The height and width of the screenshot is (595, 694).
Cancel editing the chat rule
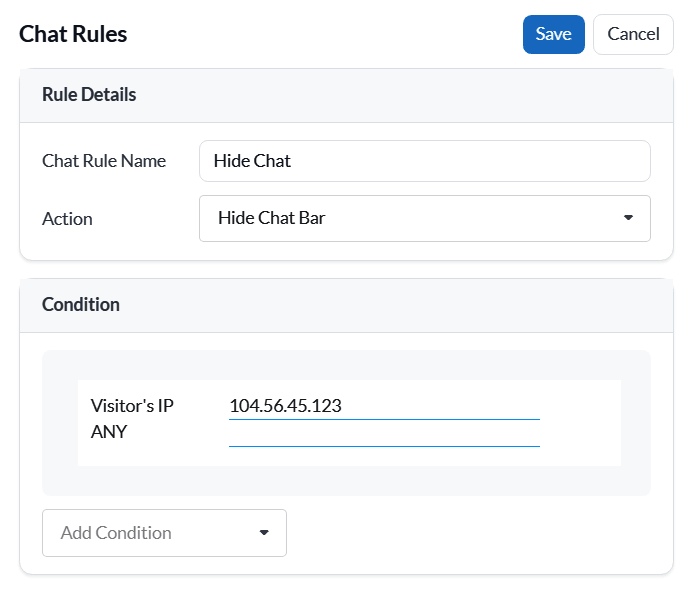(633, 35)
